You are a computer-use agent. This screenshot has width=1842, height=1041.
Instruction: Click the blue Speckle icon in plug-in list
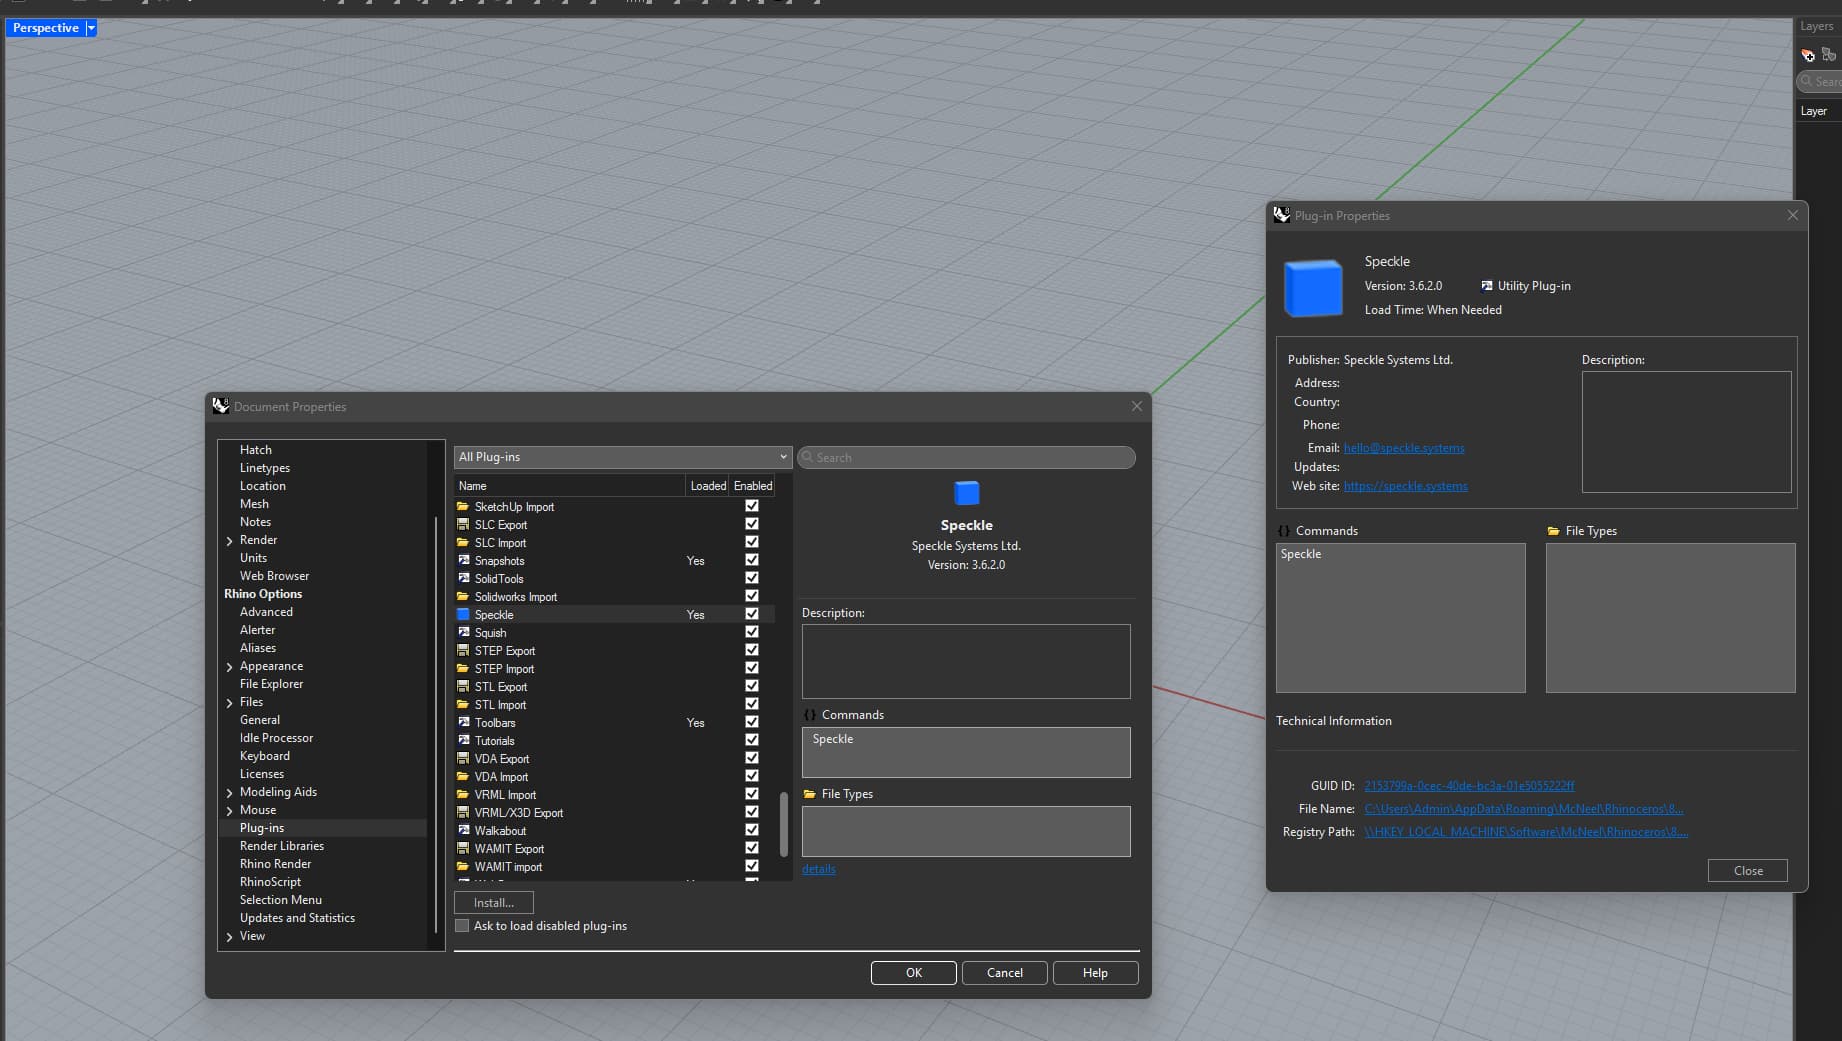click(463, 614)
